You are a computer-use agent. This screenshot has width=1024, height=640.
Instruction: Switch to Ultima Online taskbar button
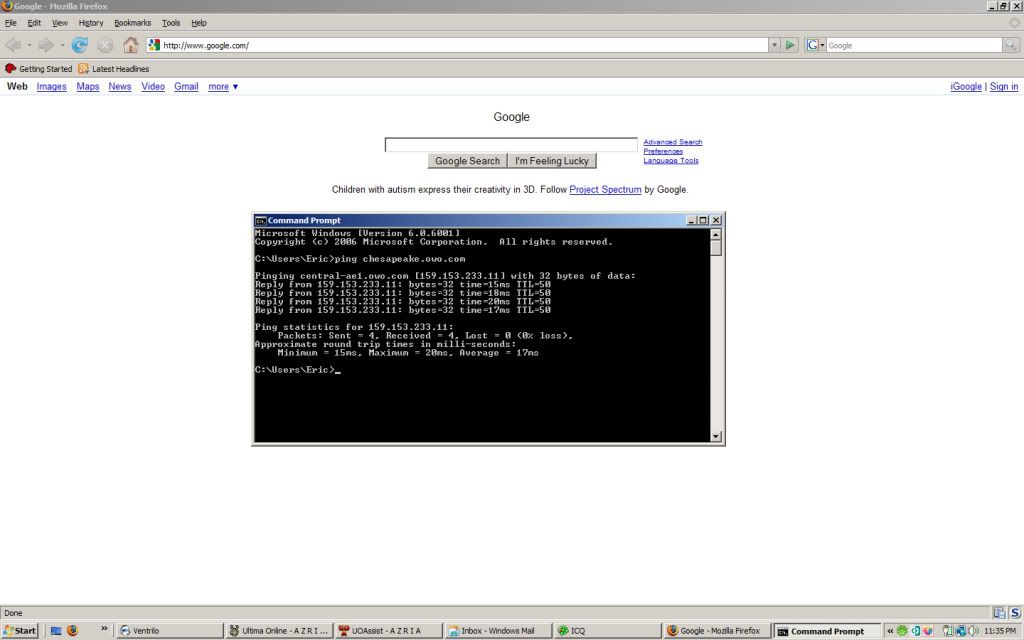(279, 631)
